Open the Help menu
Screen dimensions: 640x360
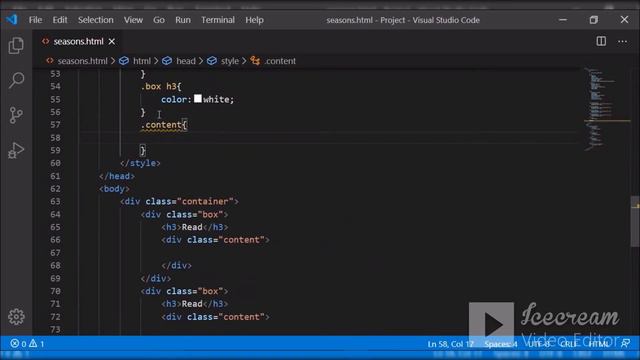click(254, 20)
